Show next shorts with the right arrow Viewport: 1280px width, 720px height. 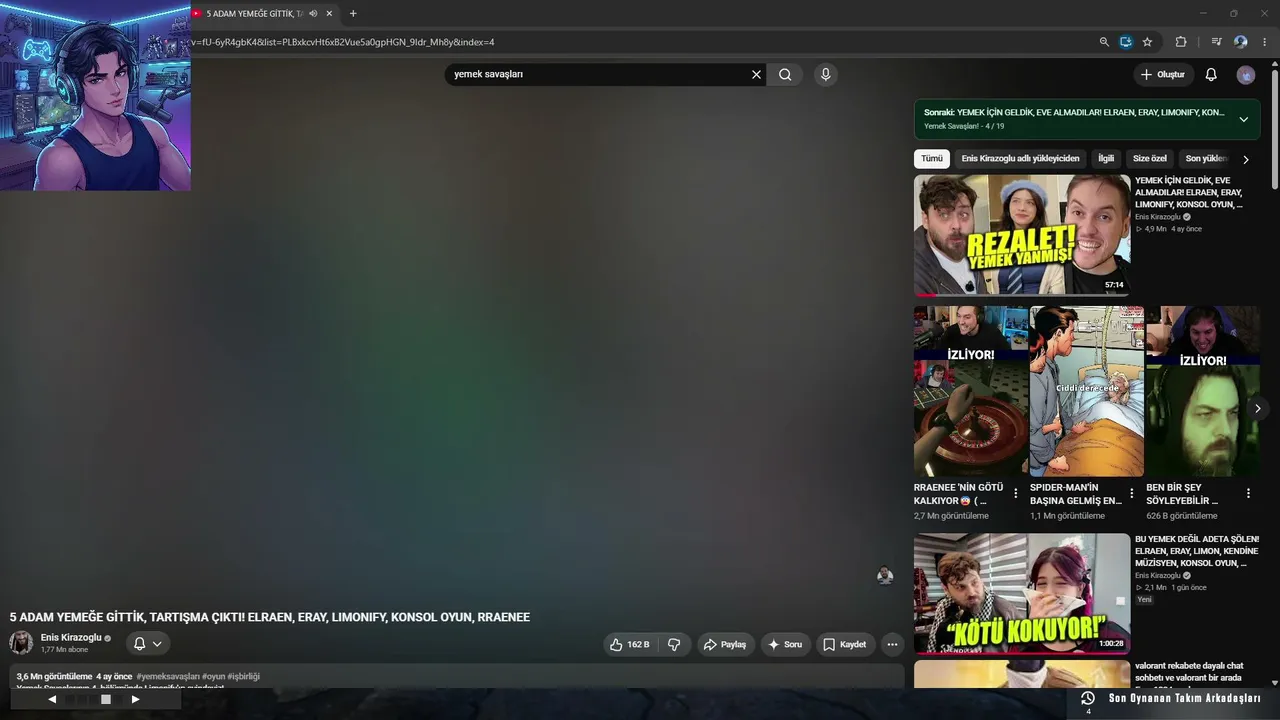(1257, 408)
